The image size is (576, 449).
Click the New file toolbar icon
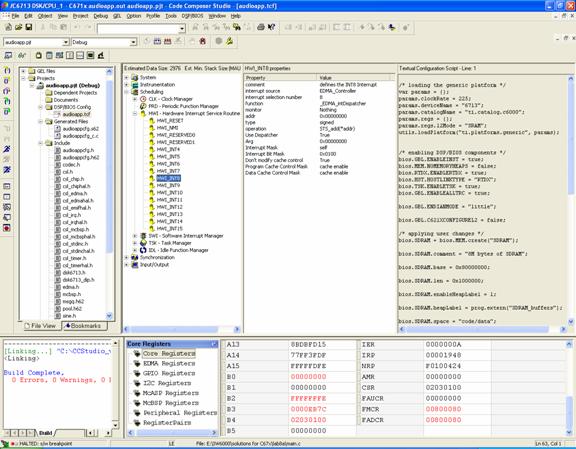point(8,27)
